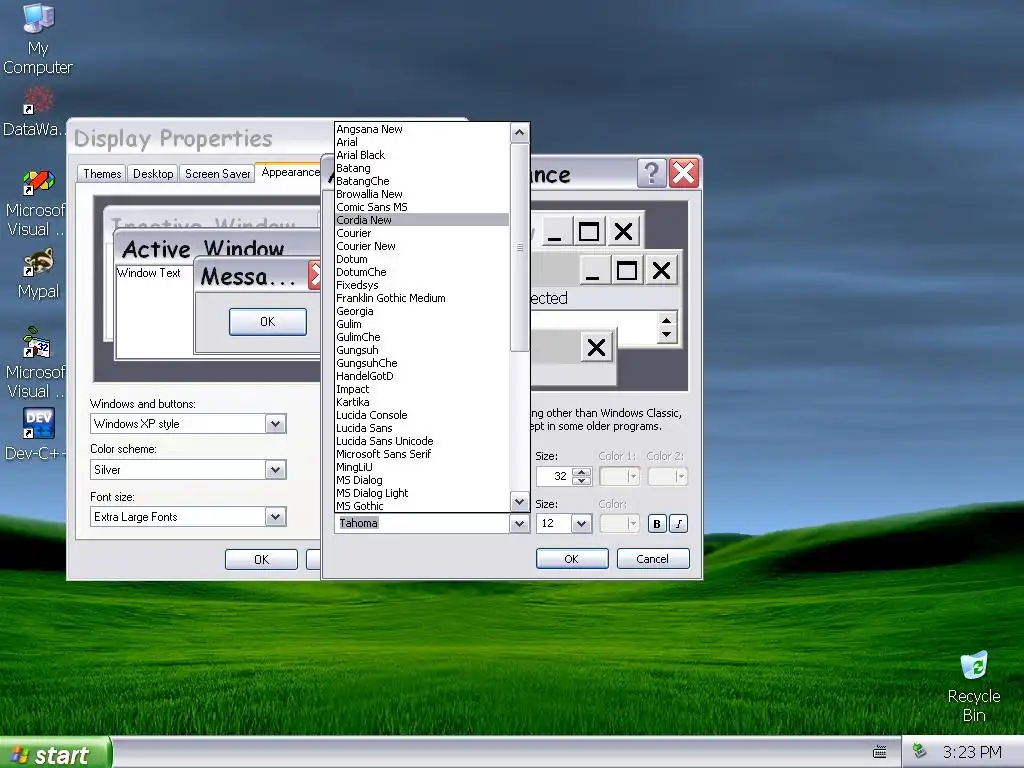Select Batang font in list
Screen dimensions: 1024x768
[422, 168]
